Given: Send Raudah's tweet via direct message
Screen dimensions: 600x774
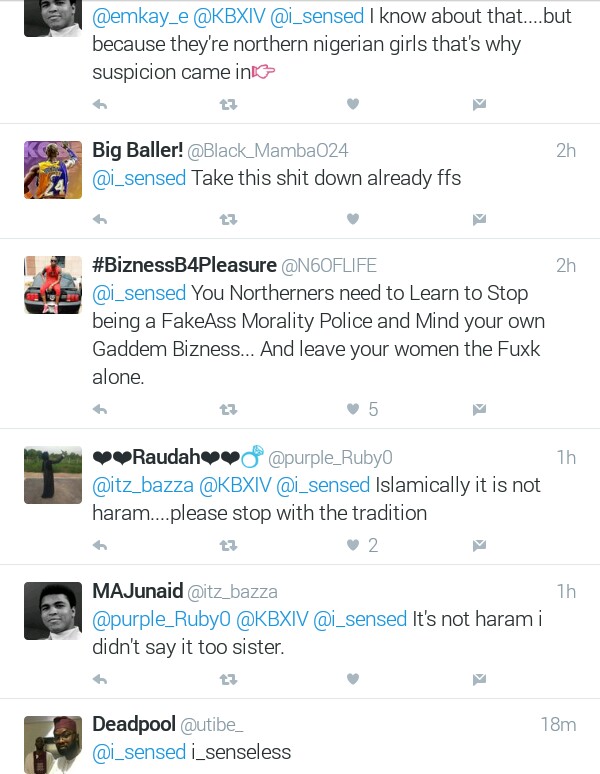Looking at the screenshot, I should pyautogui.click(x=479, y=545).
